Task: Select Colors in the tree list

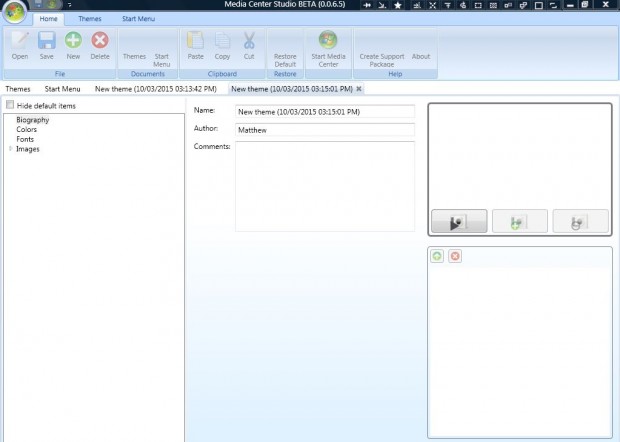Action: point(27,129)
